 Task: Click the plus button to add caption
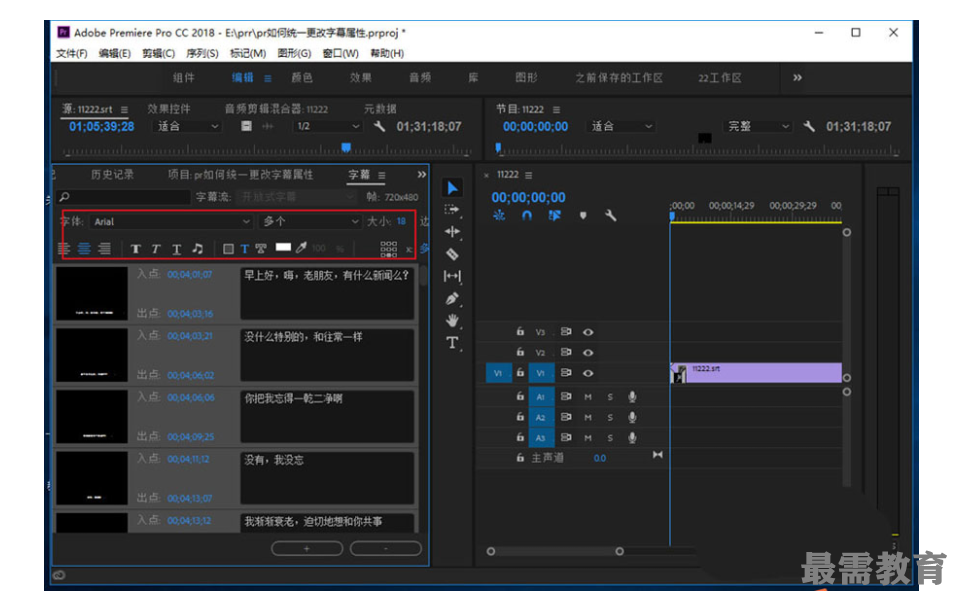307,548
